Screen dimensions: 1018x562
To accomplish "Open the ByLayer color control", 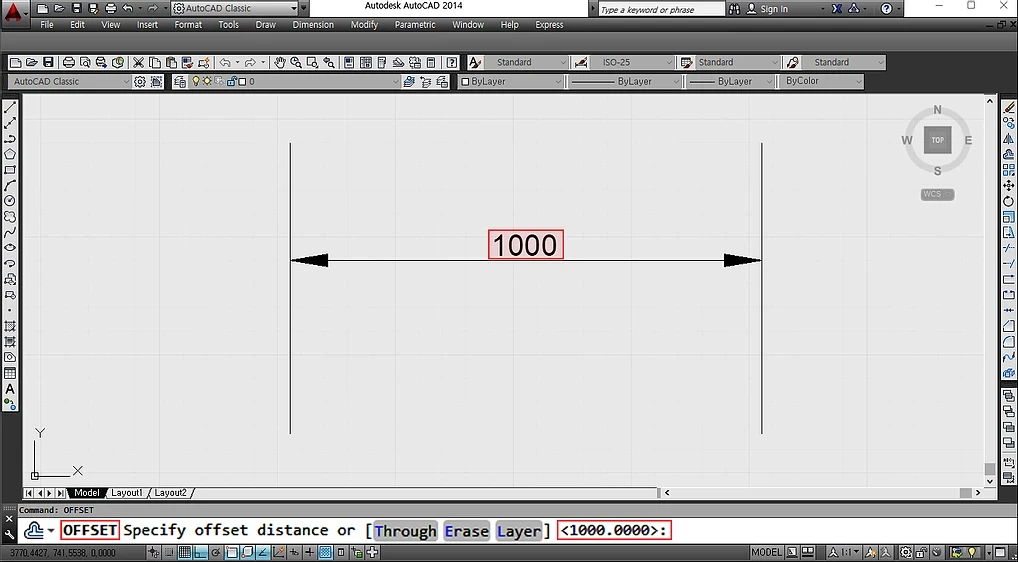I will pyautogui.click(x=510, y=82).
